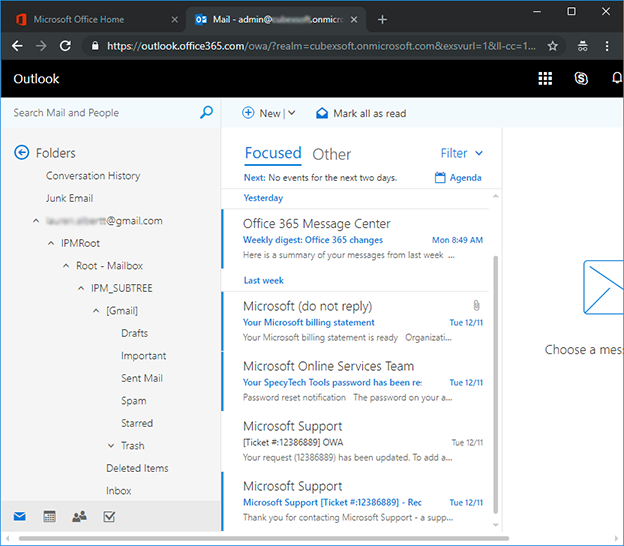Open 'Your Microsoft billing statement' email

pyautogui.click(x=356, y=322)
